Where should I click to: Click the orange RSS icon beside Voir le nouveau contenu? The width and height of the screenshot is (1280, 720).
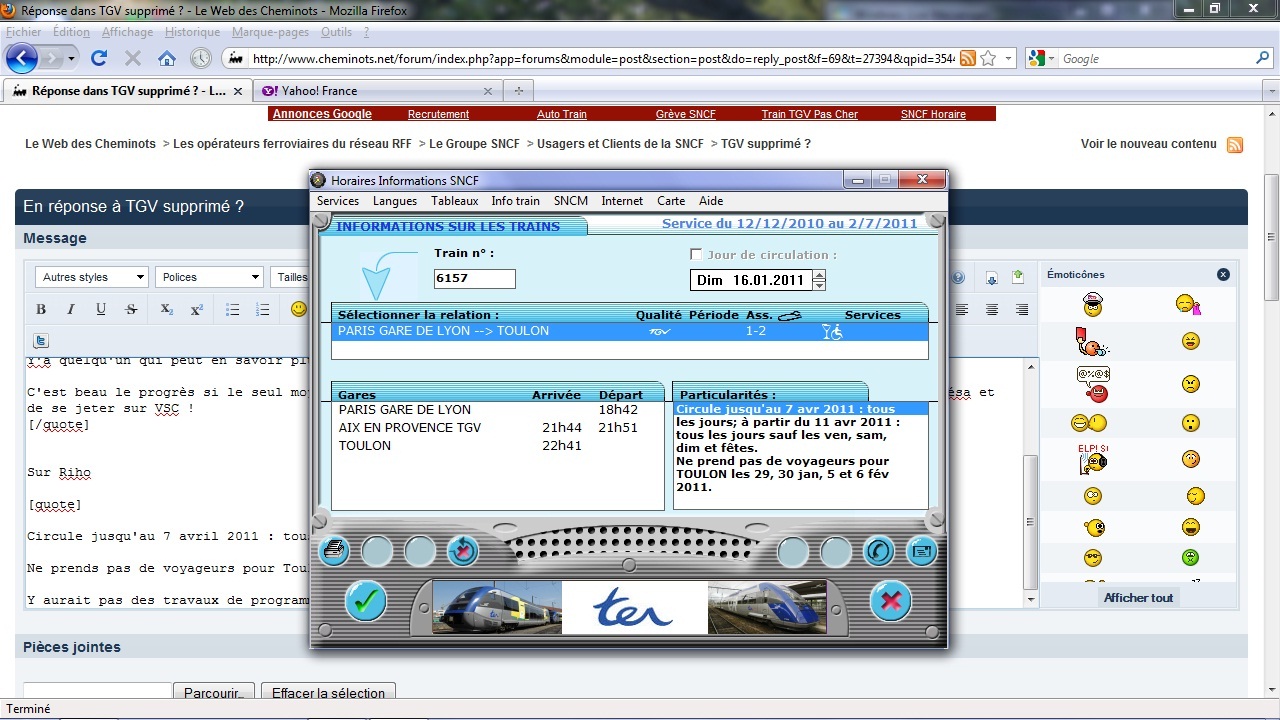point(1235,145)
